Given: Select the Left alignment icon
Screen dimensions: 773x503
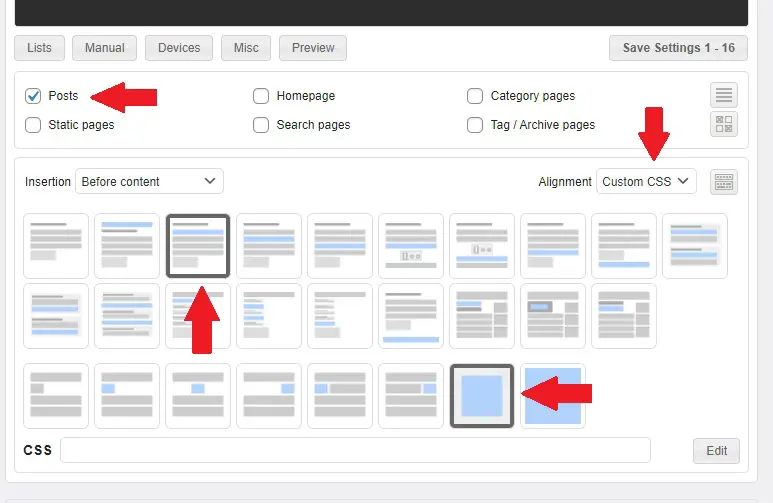Looking at the screenshot, I should (127, 395).
